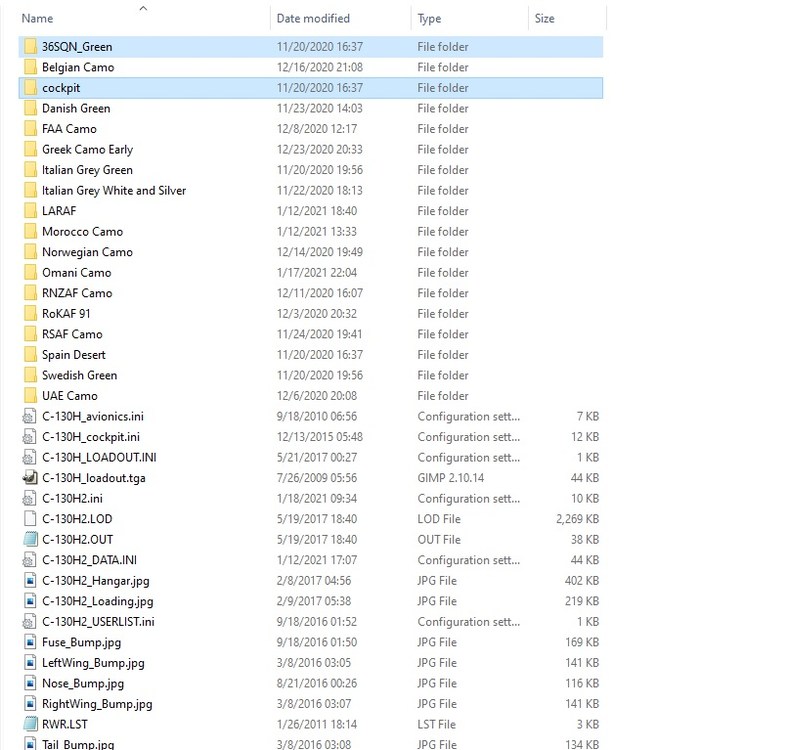Select the RightWing_Bump.jpg file name

click(x=97, y=704)
